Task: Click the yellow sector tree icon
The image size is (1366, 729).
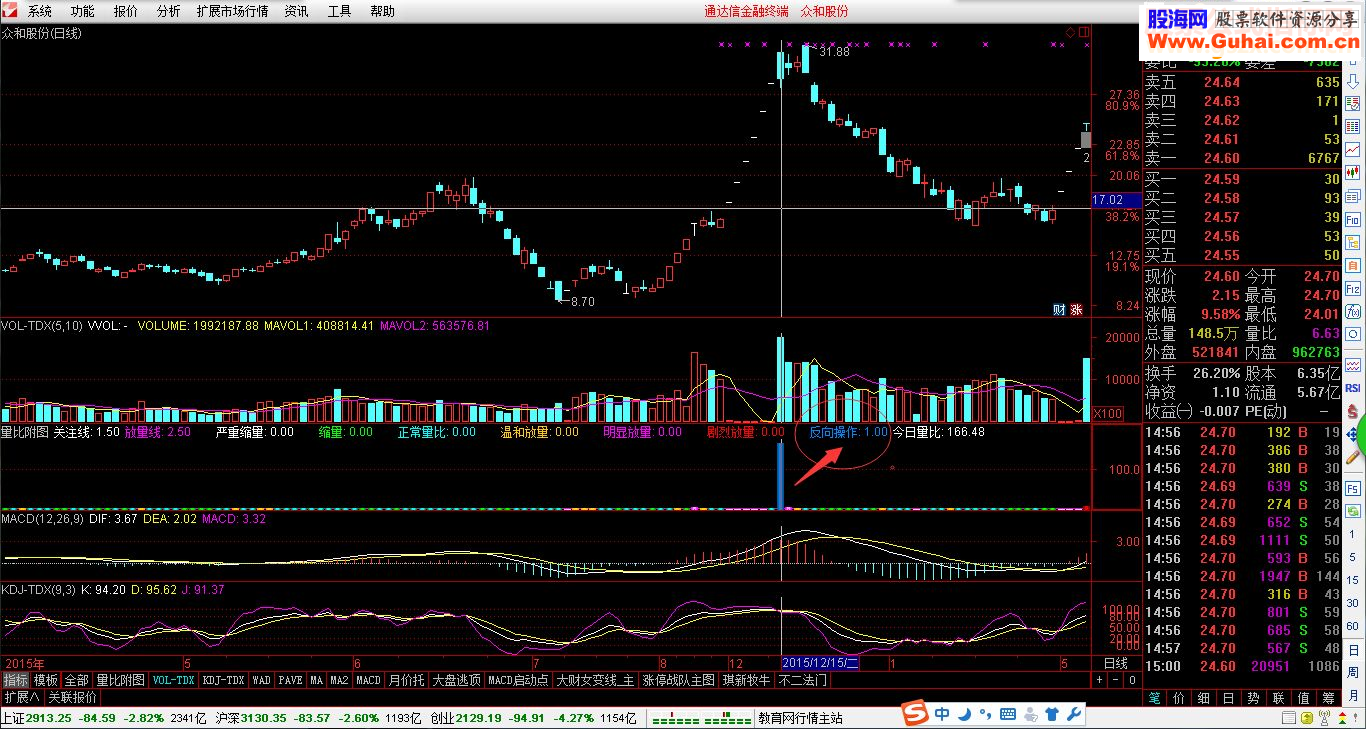Action: 1352,242
